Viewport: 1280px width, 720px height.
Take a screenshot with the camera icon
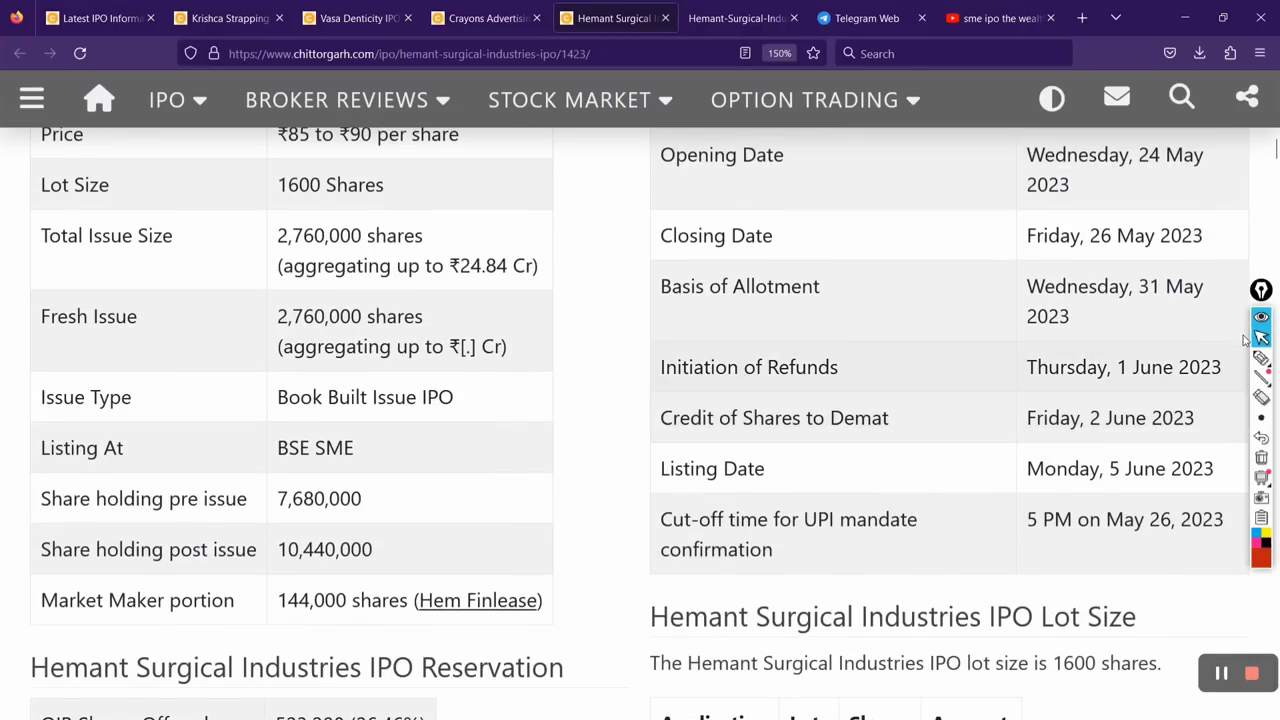[1261, 498]
